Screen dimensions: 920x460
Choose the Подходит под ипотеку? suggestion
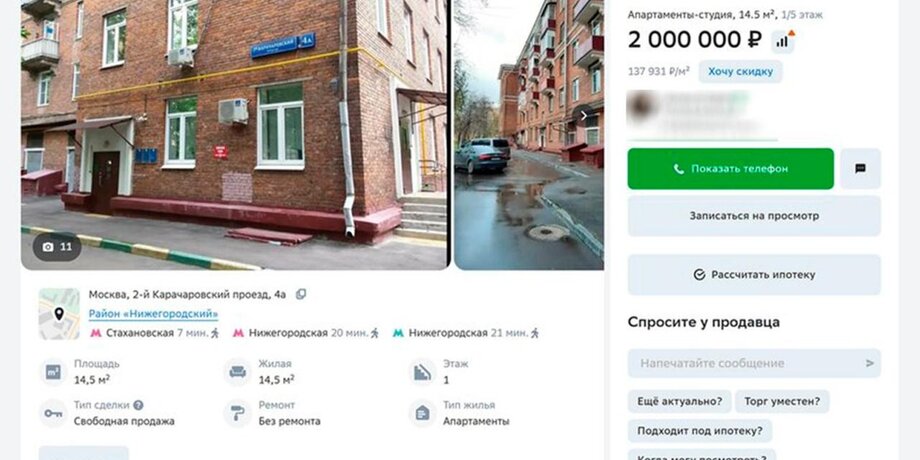pos(700,431)
